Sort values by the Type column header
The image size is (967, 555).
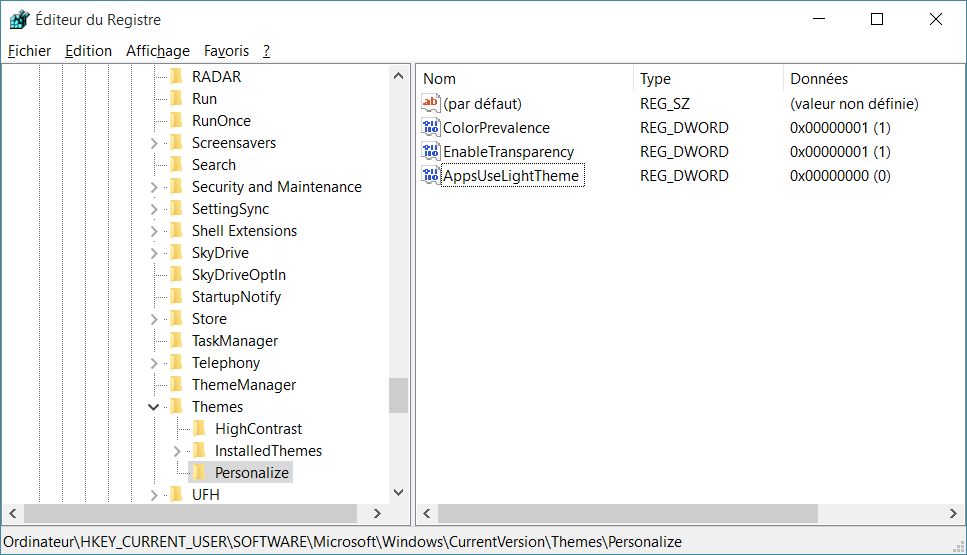(708, 78)
